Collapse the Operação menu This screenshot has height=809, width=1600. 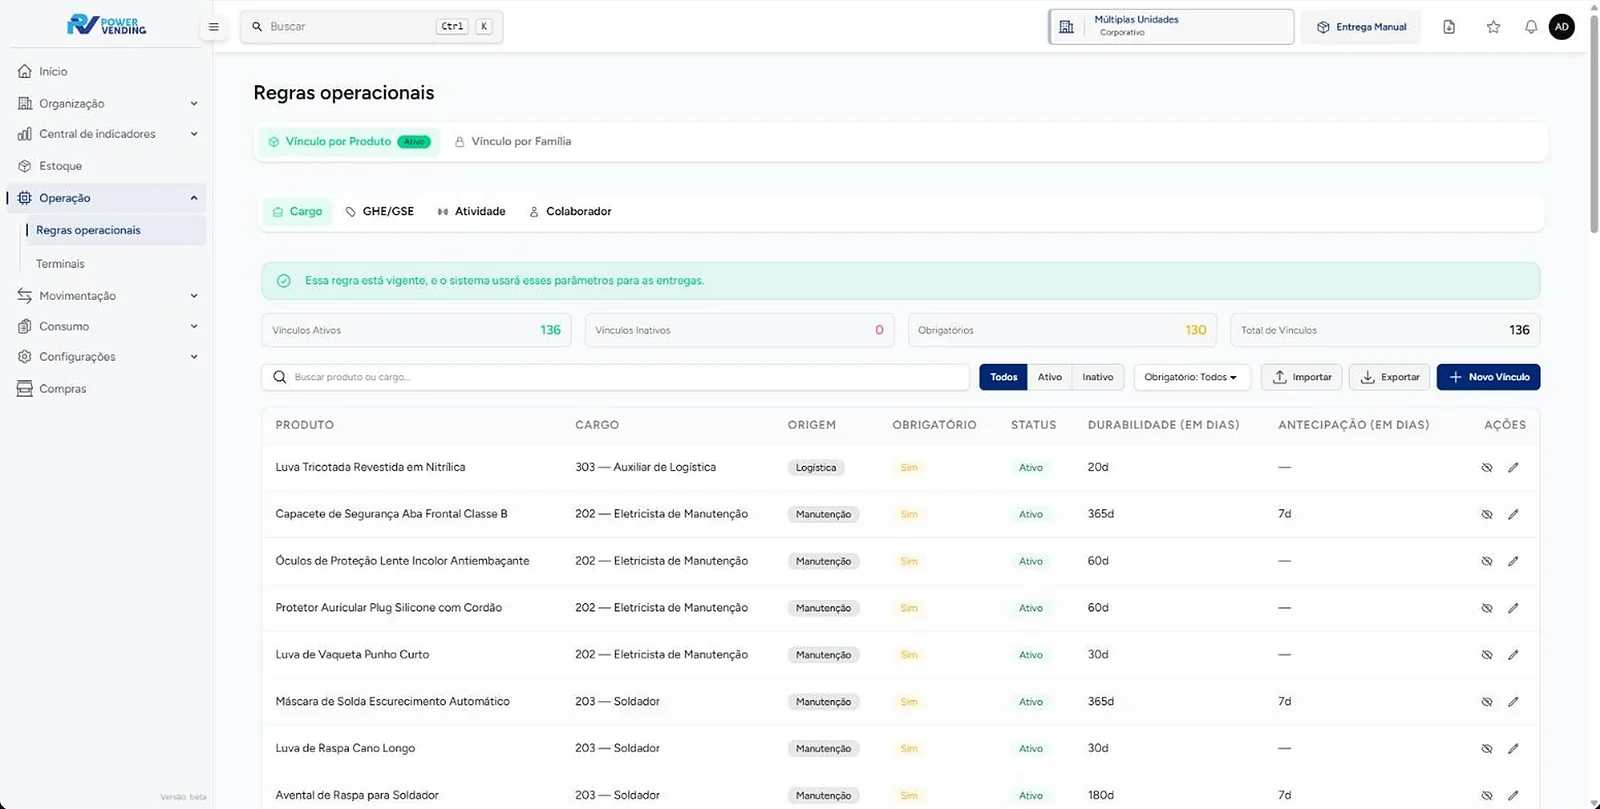click(x=108, y=198)
